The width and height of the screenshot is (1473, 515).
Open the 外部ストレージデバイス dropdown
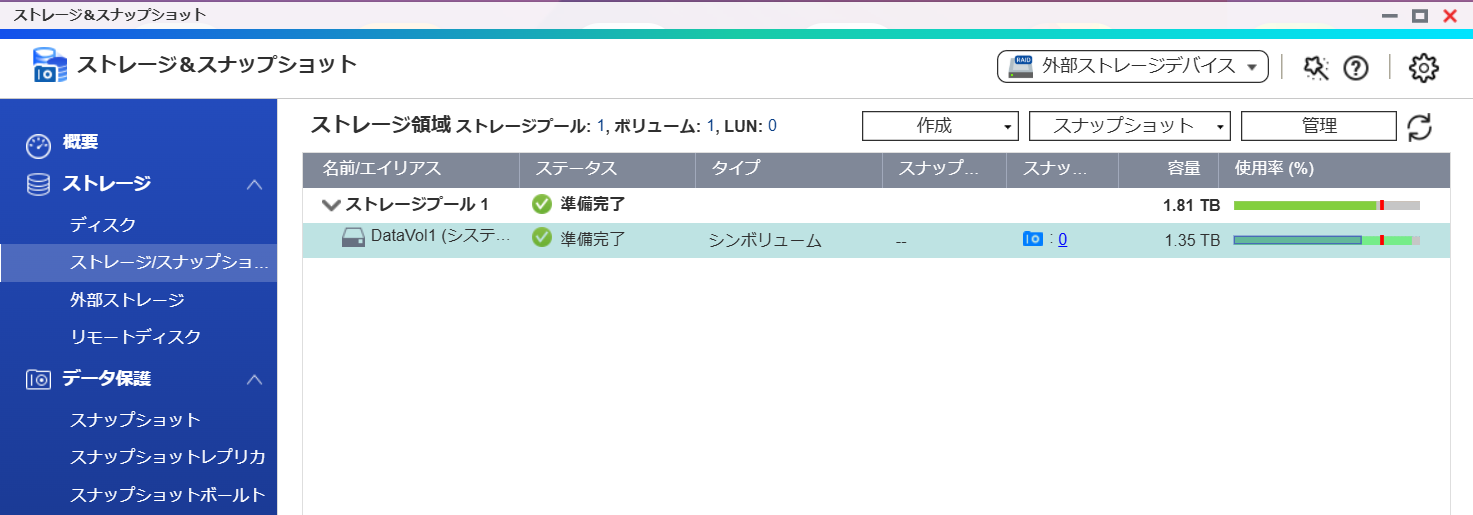pyautogui.click(x=1133, y=67)
